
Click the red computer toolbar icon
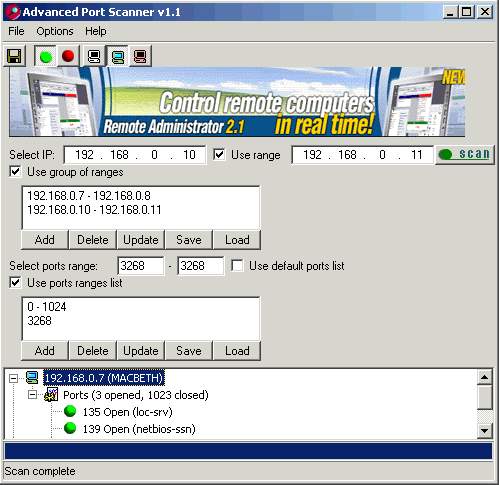coord(140,56)
